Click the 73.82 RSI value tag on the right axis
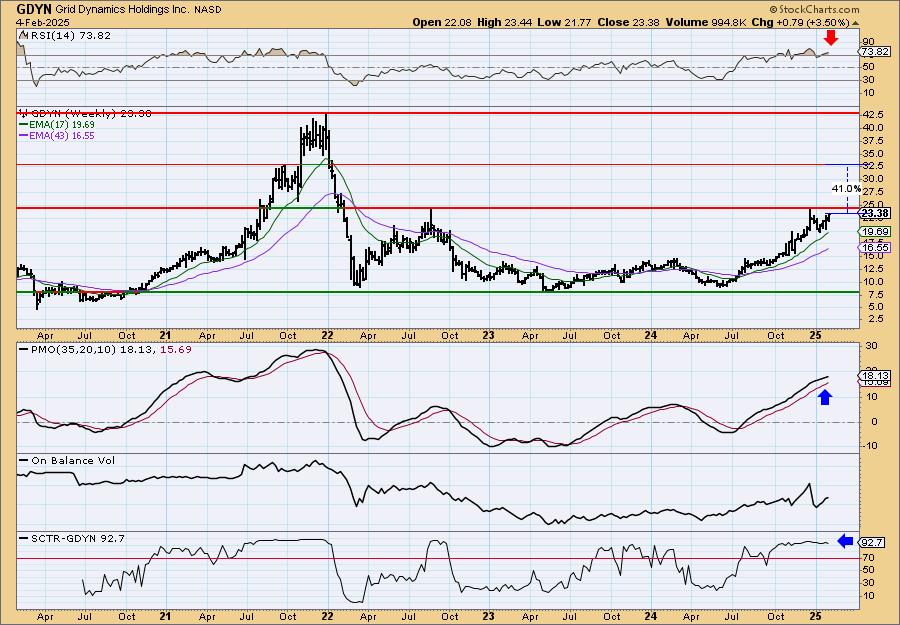The width and height of the screenshot is (900, 625). (x=875, y=52)
